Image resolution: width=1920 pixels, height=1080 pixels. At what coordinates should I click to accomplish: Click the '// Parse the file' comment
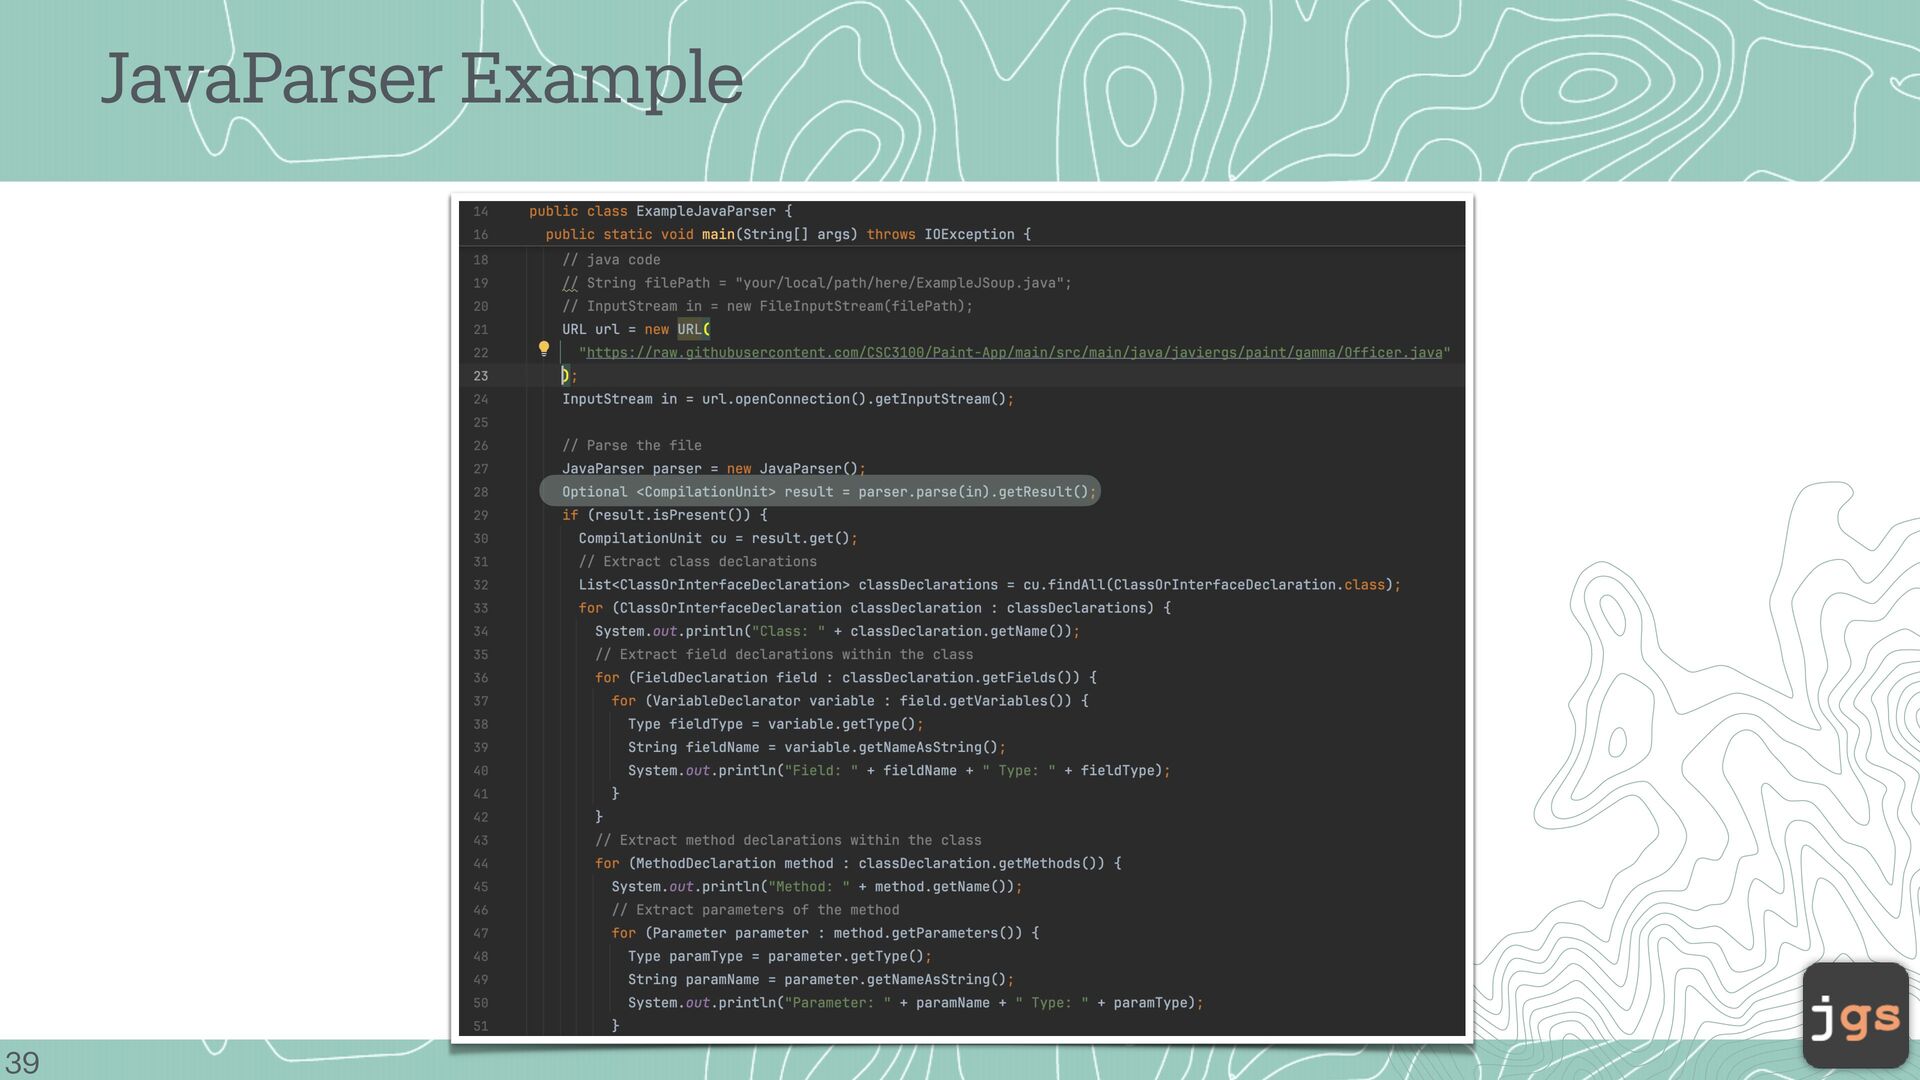coord(631,445)
